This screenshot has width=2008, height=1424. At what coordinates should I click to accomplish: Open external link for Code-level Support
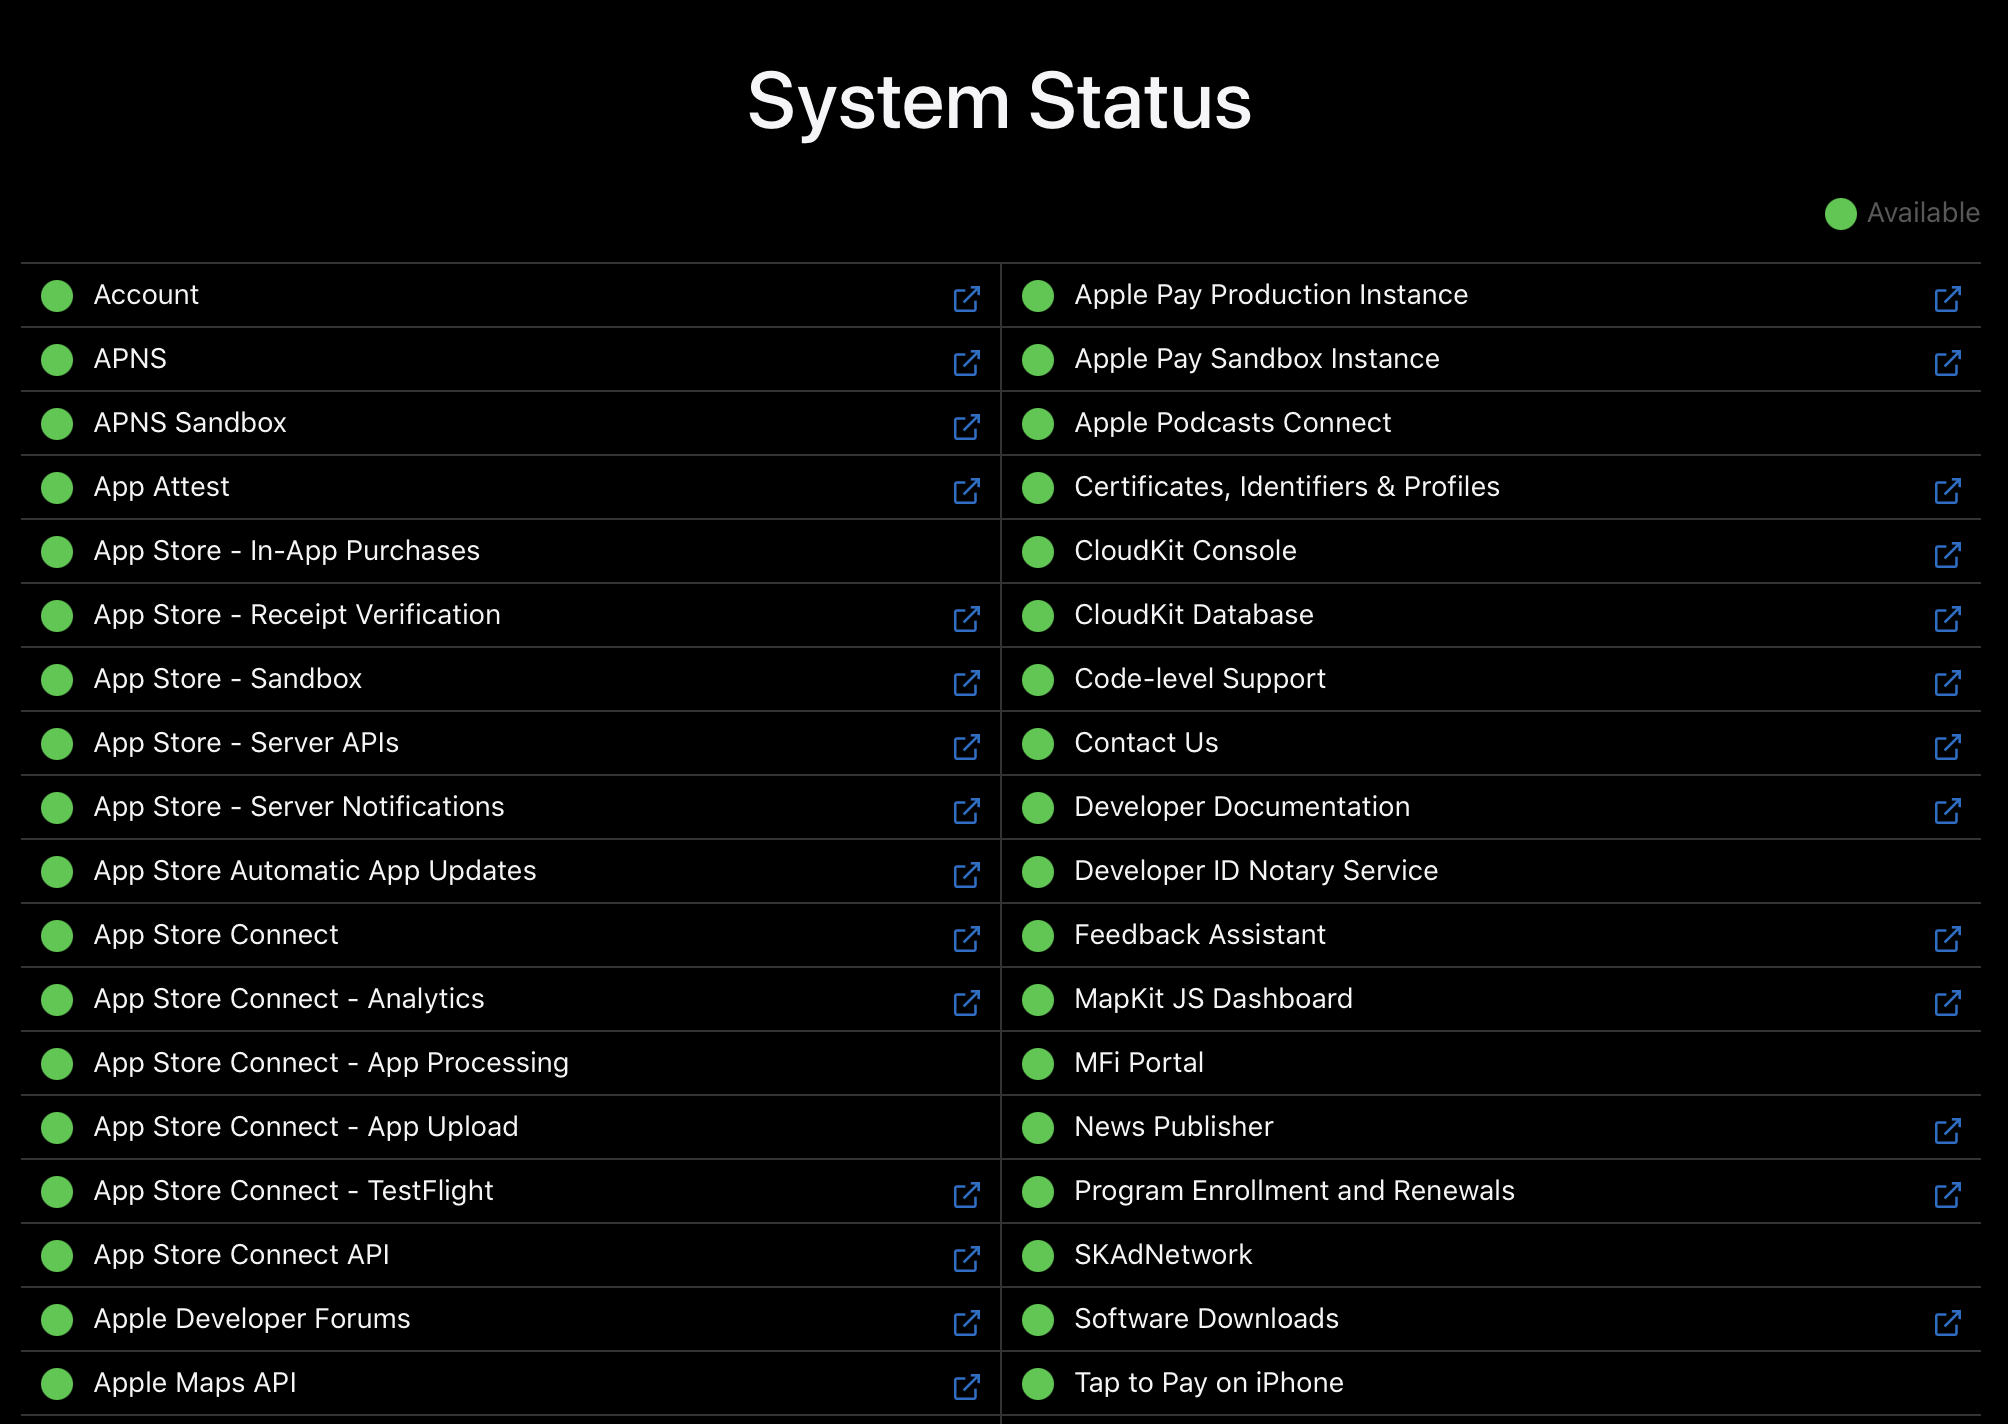tap(1947, 682)
